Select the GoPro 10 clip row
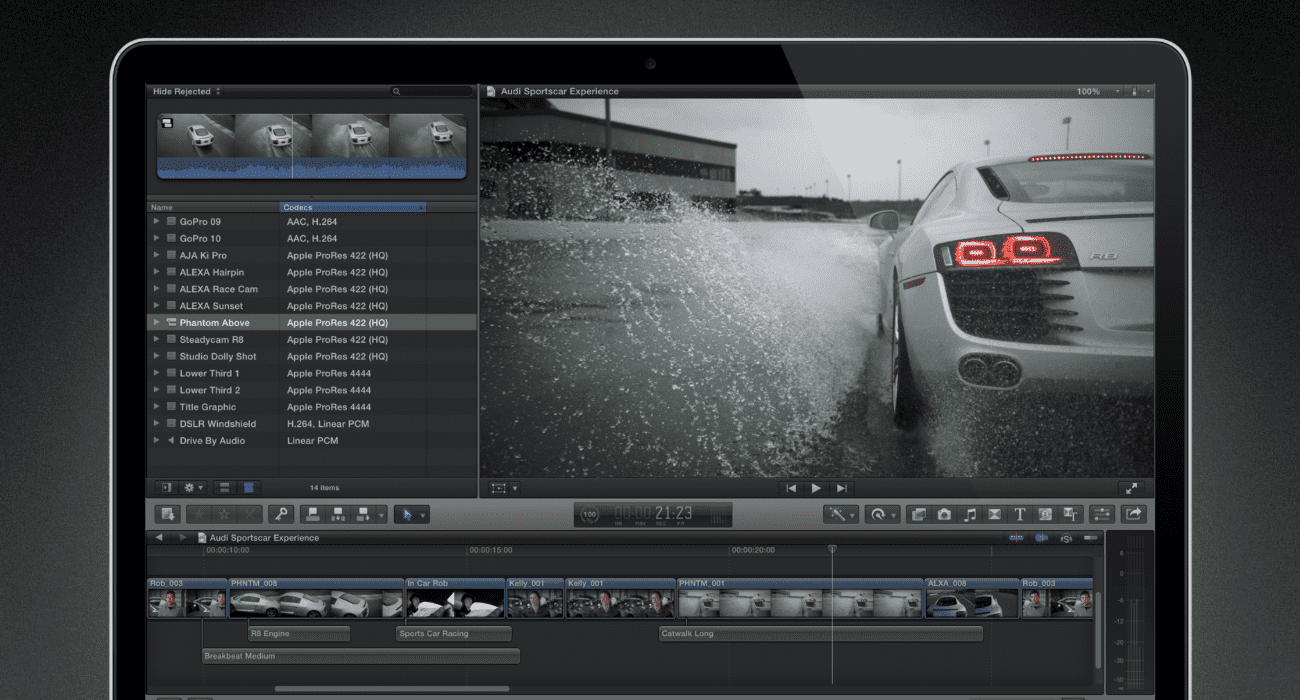Viewport: 1300px width, 700px height. (x=312, y=238)
